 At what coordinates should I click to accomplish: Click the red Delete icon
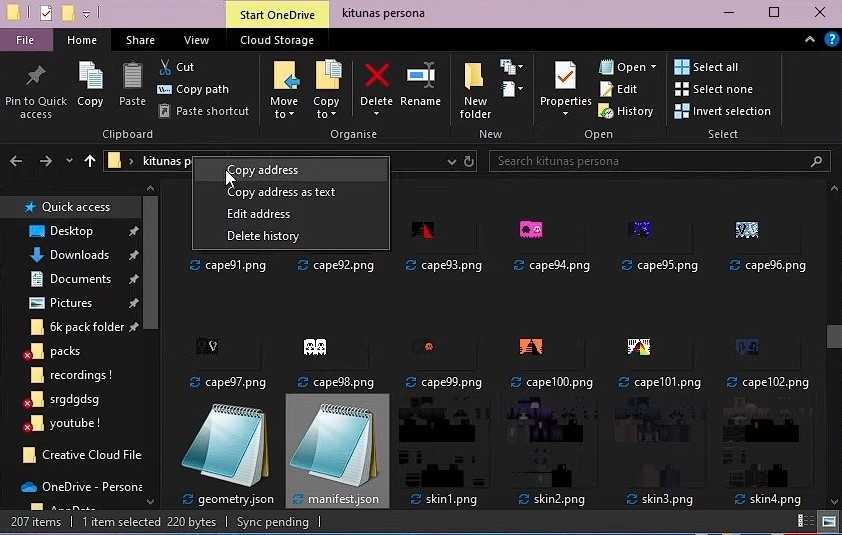376,75
